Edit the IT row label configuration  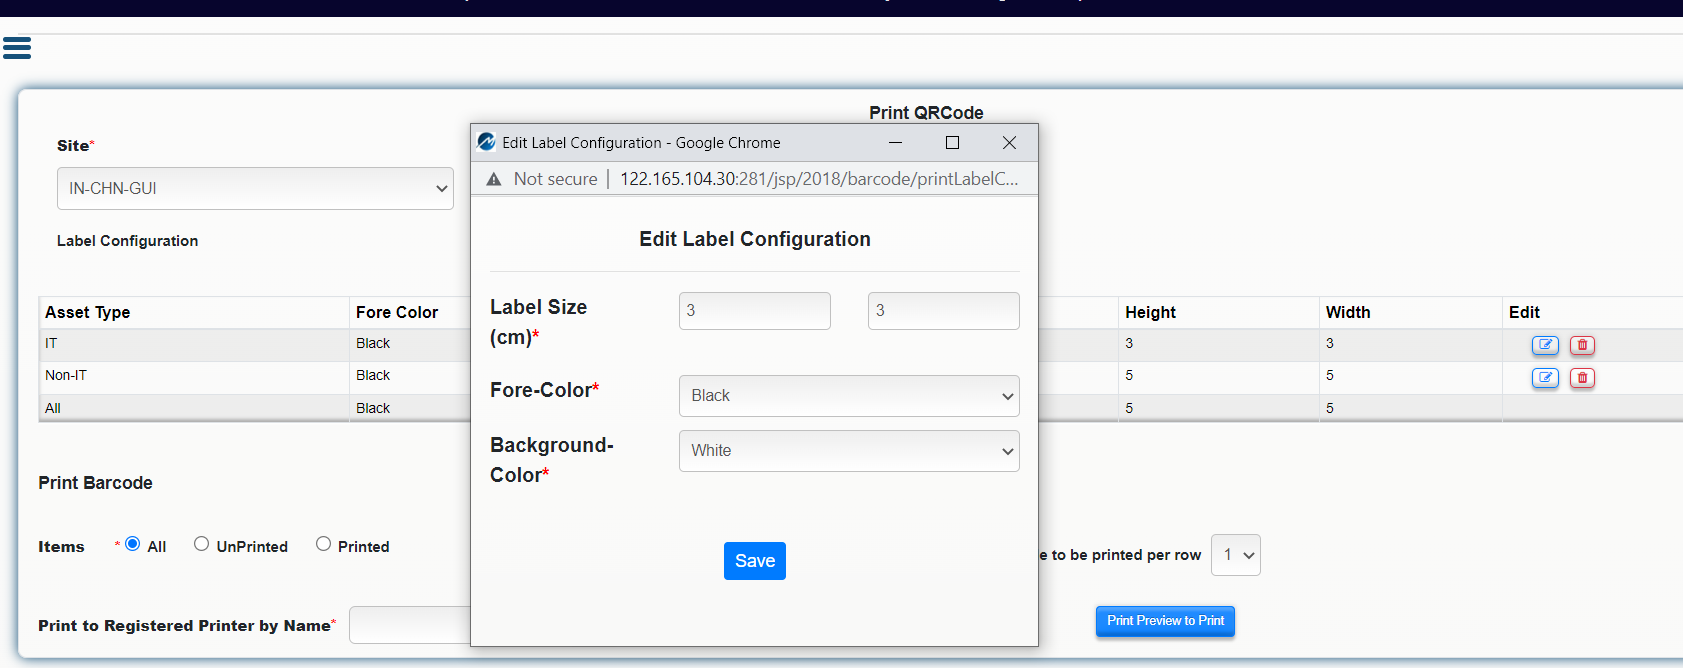(x=1545, y=345)
